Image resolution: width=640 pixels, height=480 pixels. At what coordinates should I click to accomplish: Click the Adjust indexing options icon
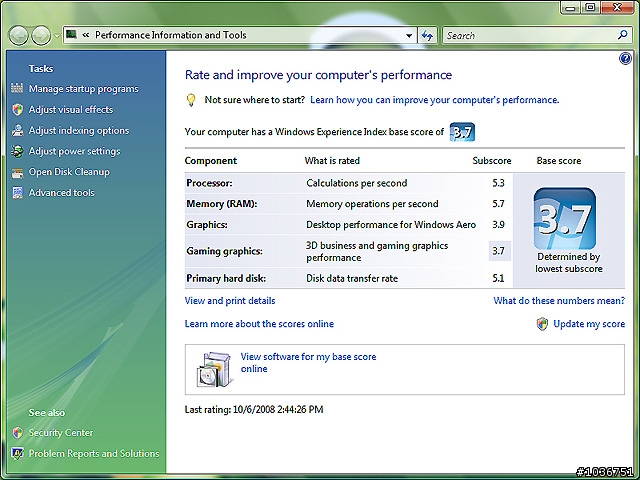18,130
